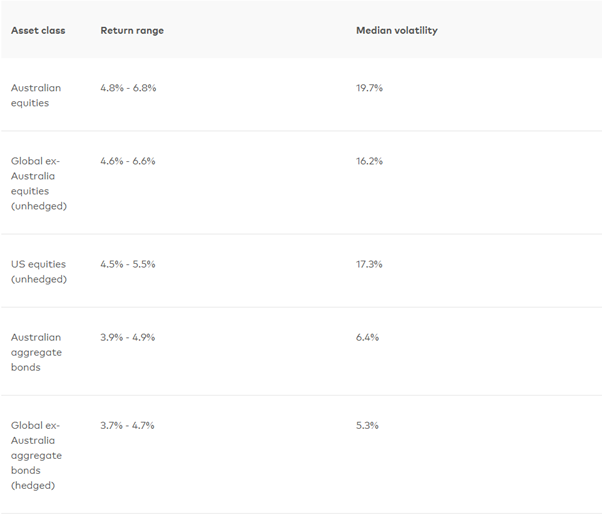Select the US equities row label
The height and width of the screenshot is (515, 602).
[38, 271]
